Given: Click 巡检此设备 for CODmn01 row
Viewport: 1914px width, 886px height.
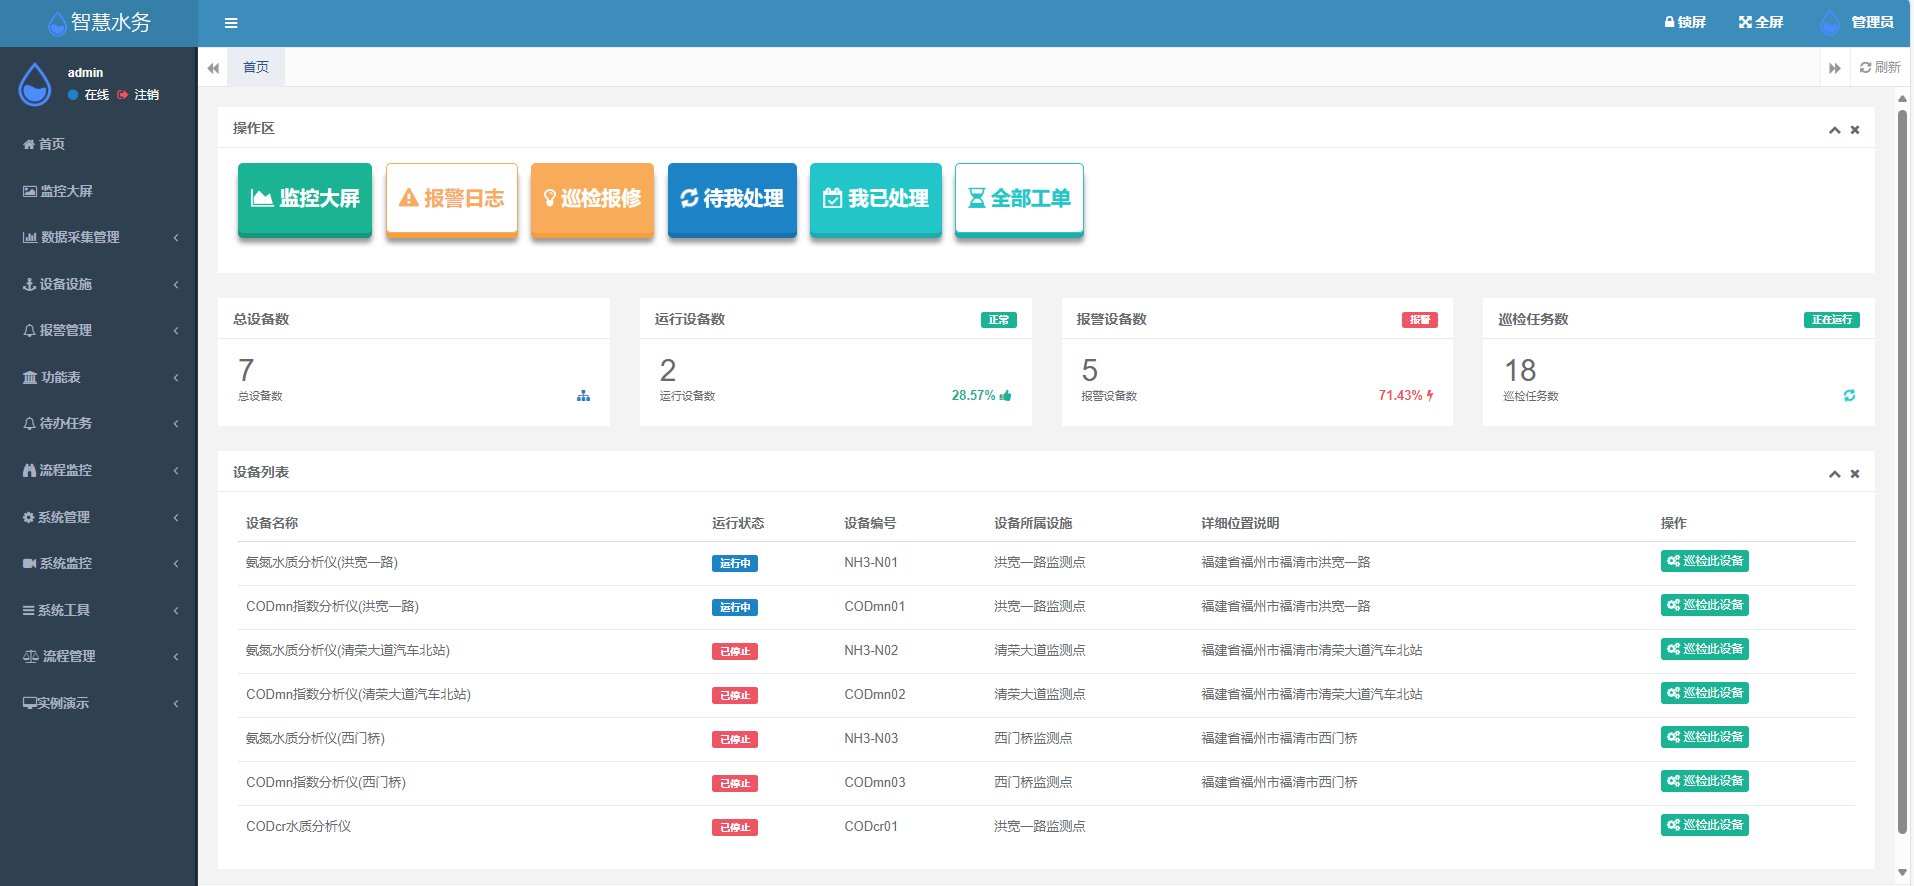Looking at the screenshot, I should point(1705,605).
